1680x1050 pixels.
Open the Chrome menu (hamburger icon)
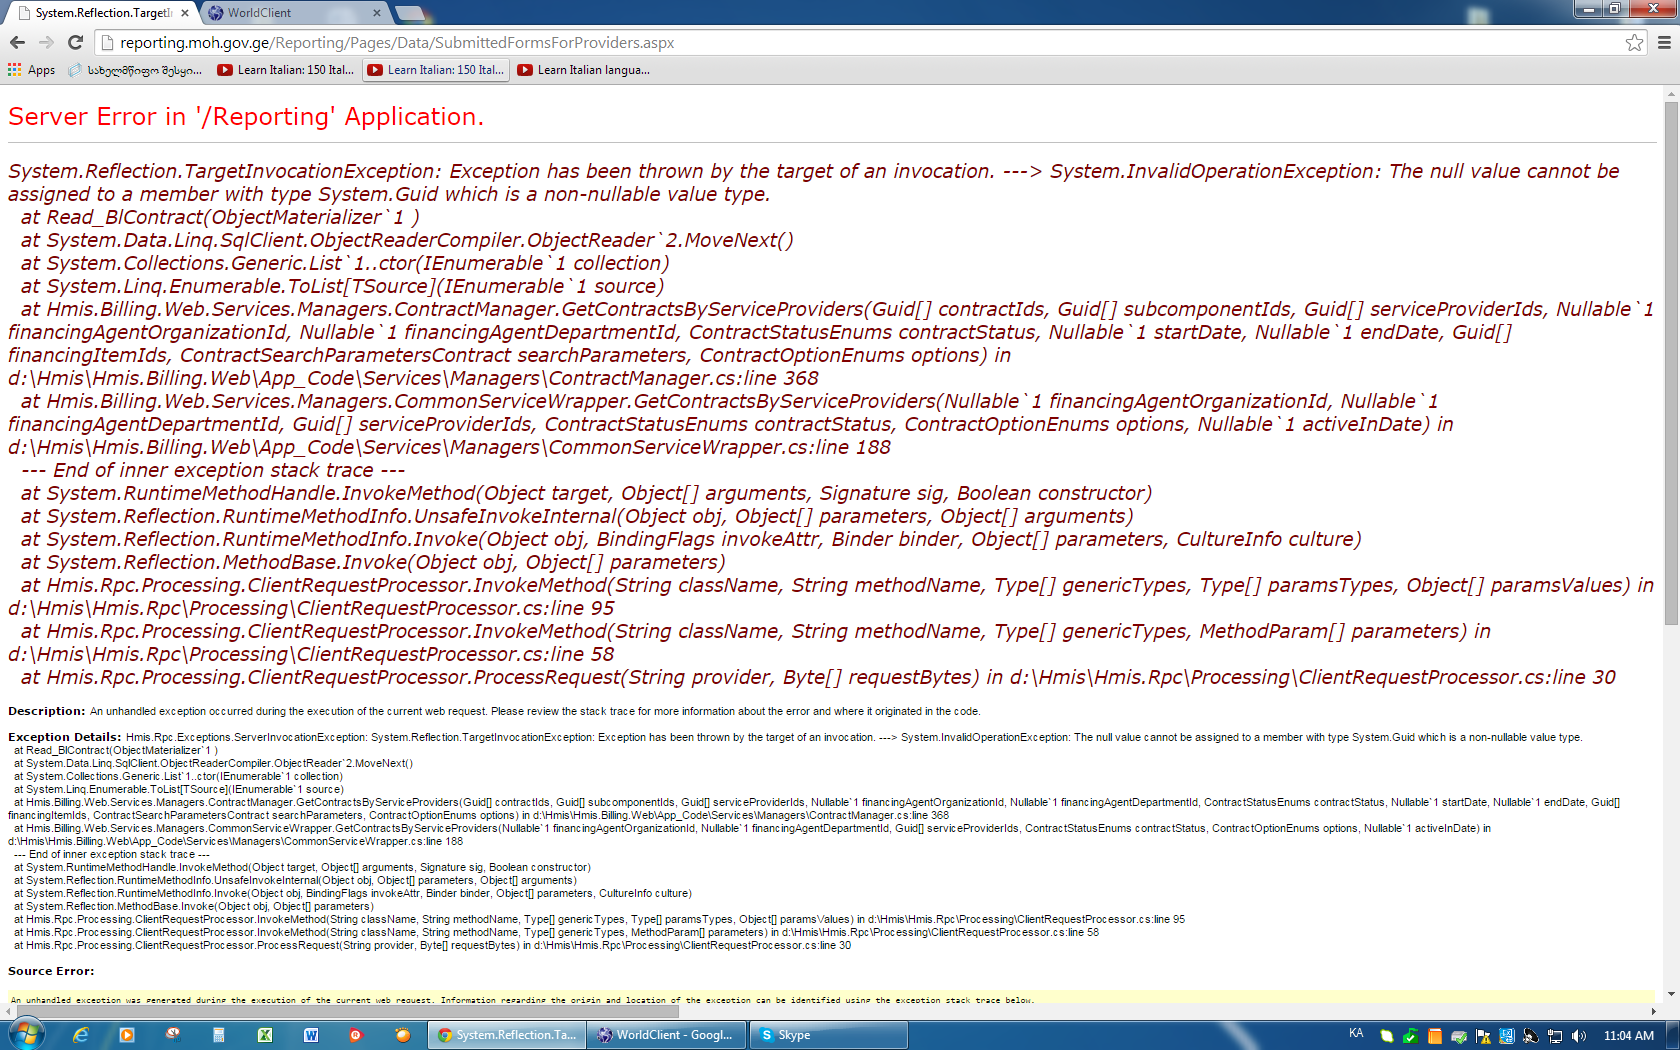(x=1664, y=42)
